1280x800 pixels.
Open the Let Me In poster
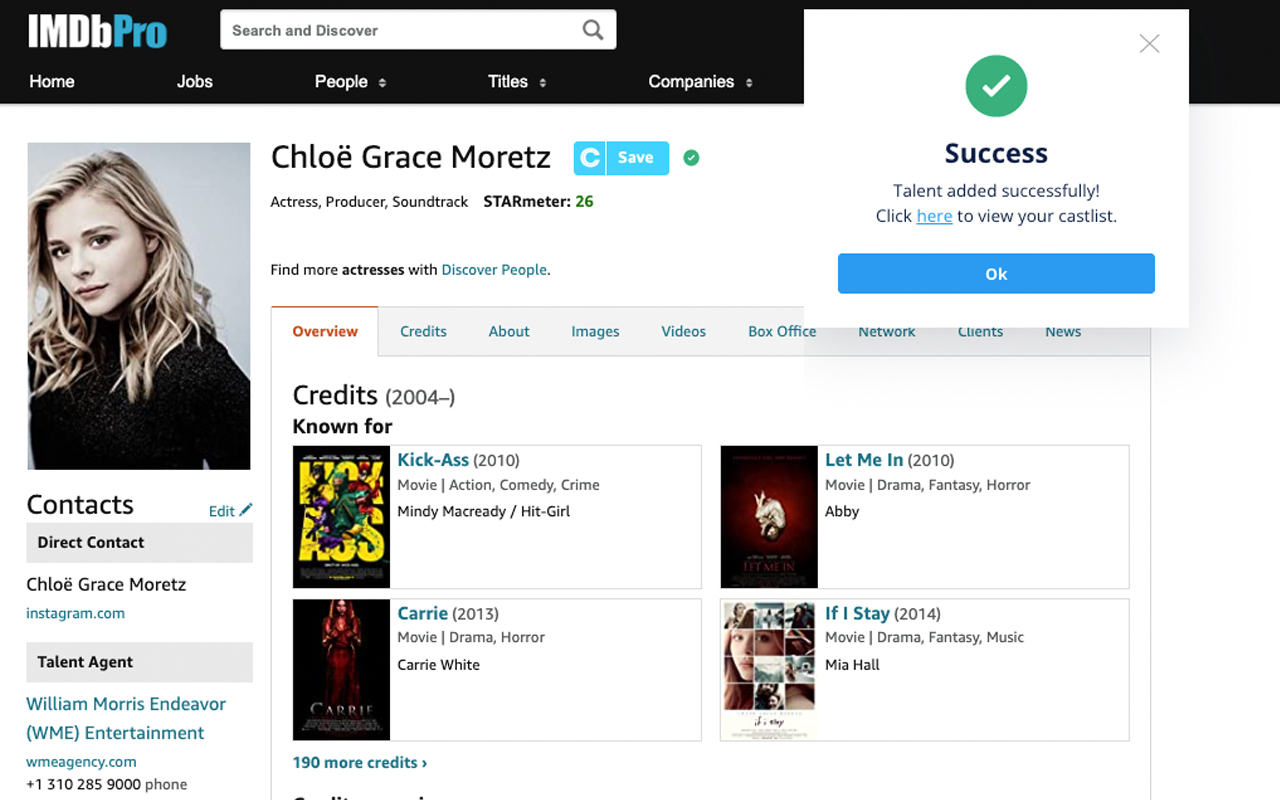[x=769, y=516]
